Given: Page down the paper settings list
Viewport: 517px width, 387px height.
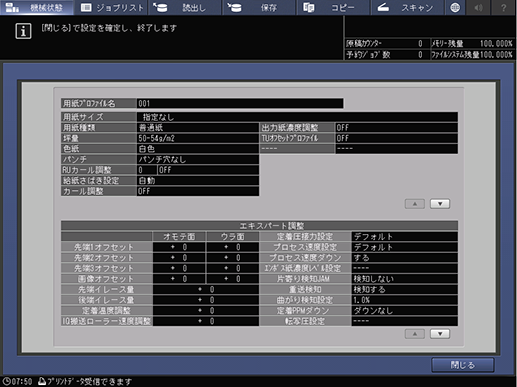Looking at the screenshot, I should pos(440,204).
